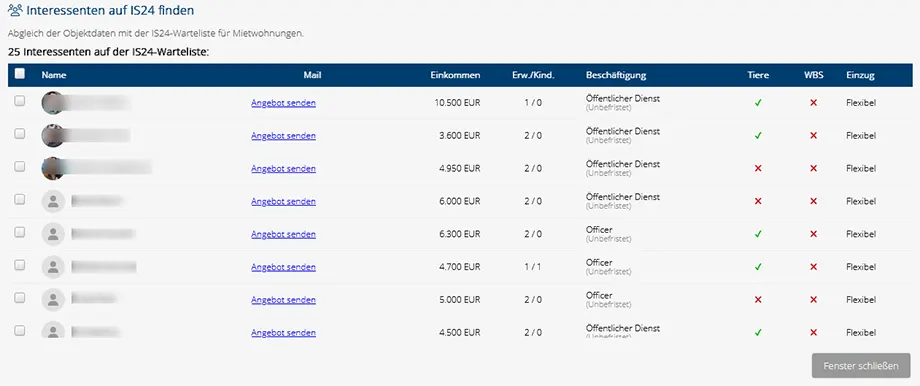This screenshot has height=386, width=920.
Task: Click the green Tiere checkmark in the 3.600 EUR row
Action: point(758,136)
